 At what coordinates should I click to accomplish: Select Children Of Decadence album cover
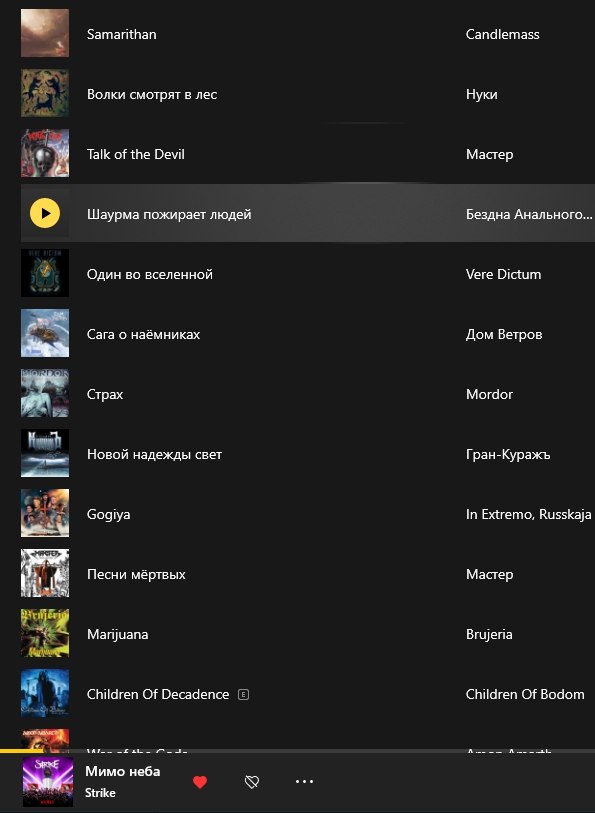pos(45,693)
